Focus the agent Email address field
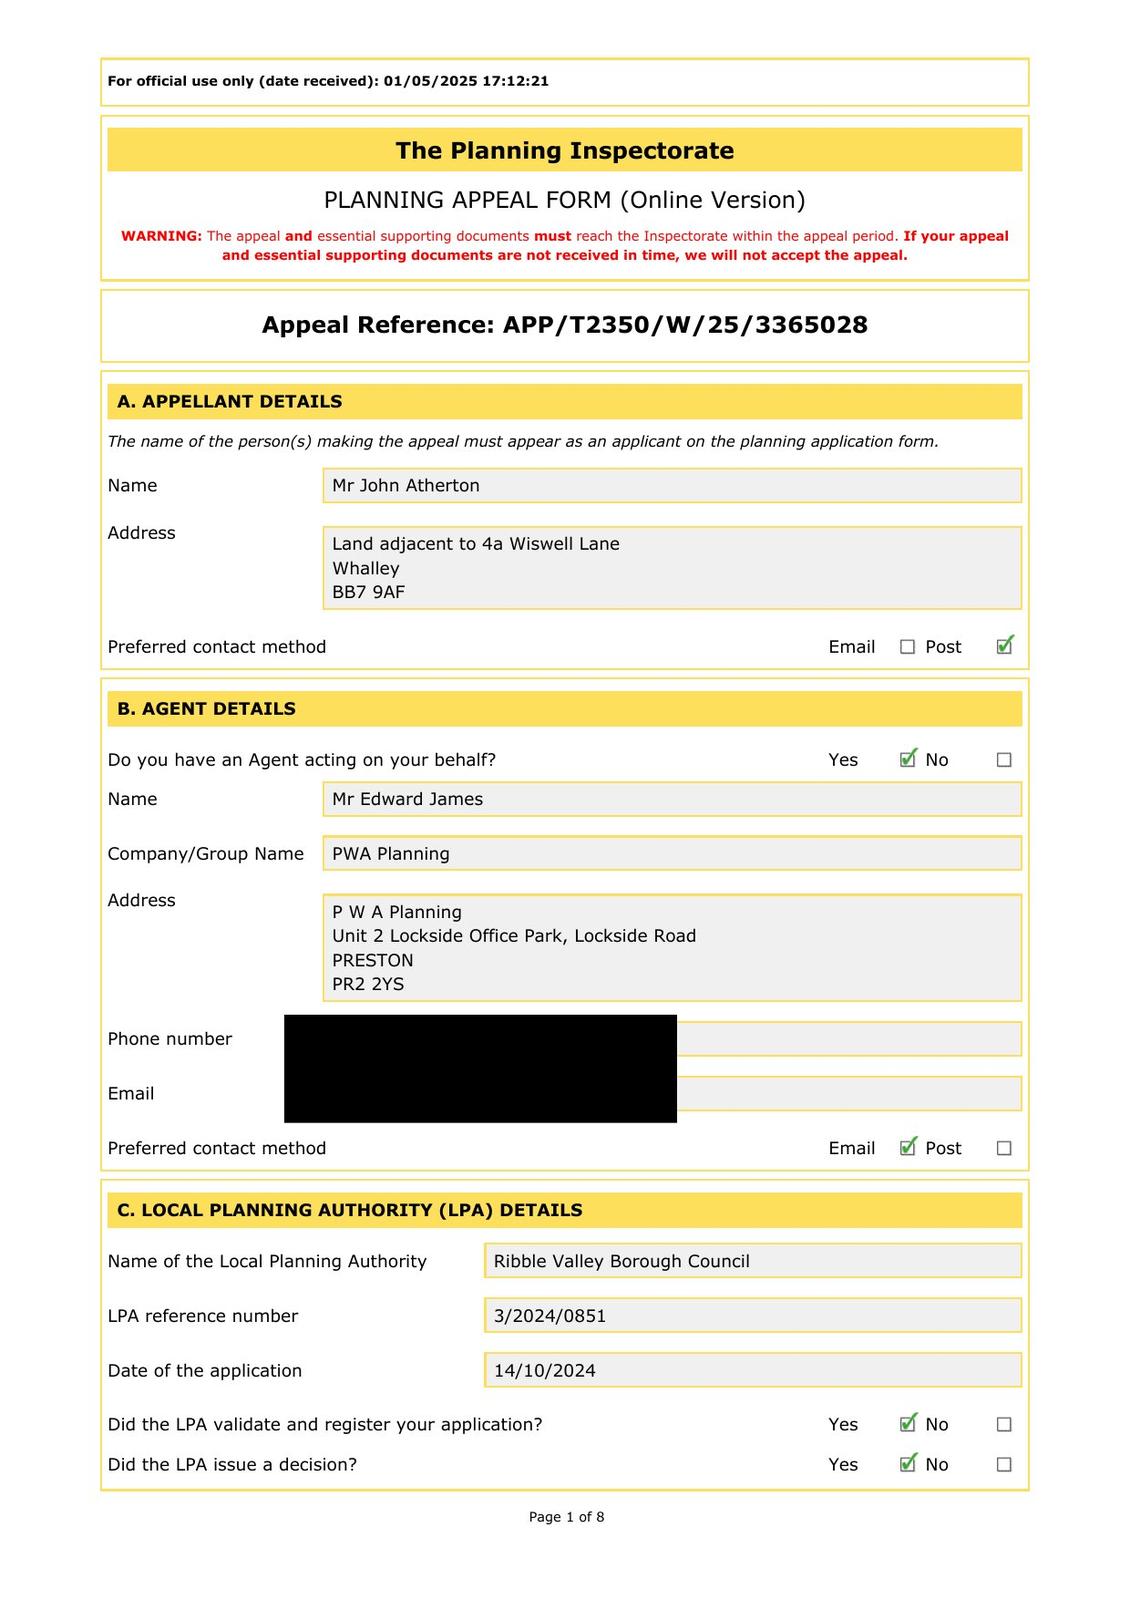Viewport: 1130px width, 1600px height. [848, 1093]
